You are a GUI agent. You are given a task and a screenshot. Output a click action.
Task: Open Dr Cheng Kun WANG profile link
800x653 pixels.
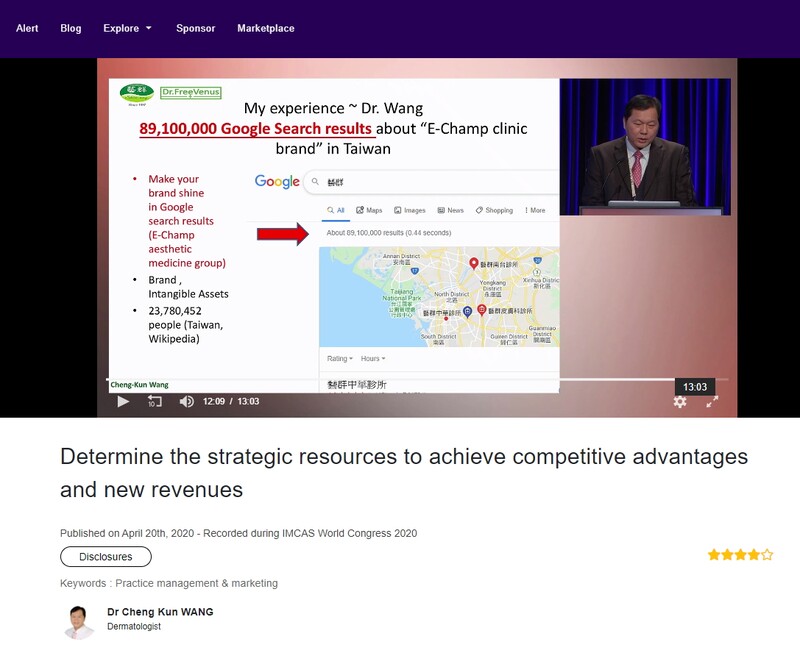pos(160,612)
